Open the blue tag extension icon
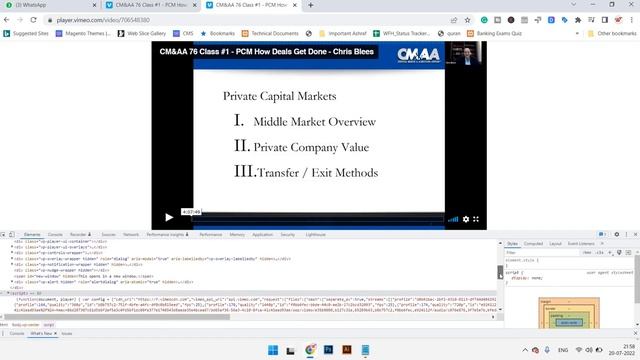Image resolution: width=640 pixels, height=360 pixels. tap(564, 20)
